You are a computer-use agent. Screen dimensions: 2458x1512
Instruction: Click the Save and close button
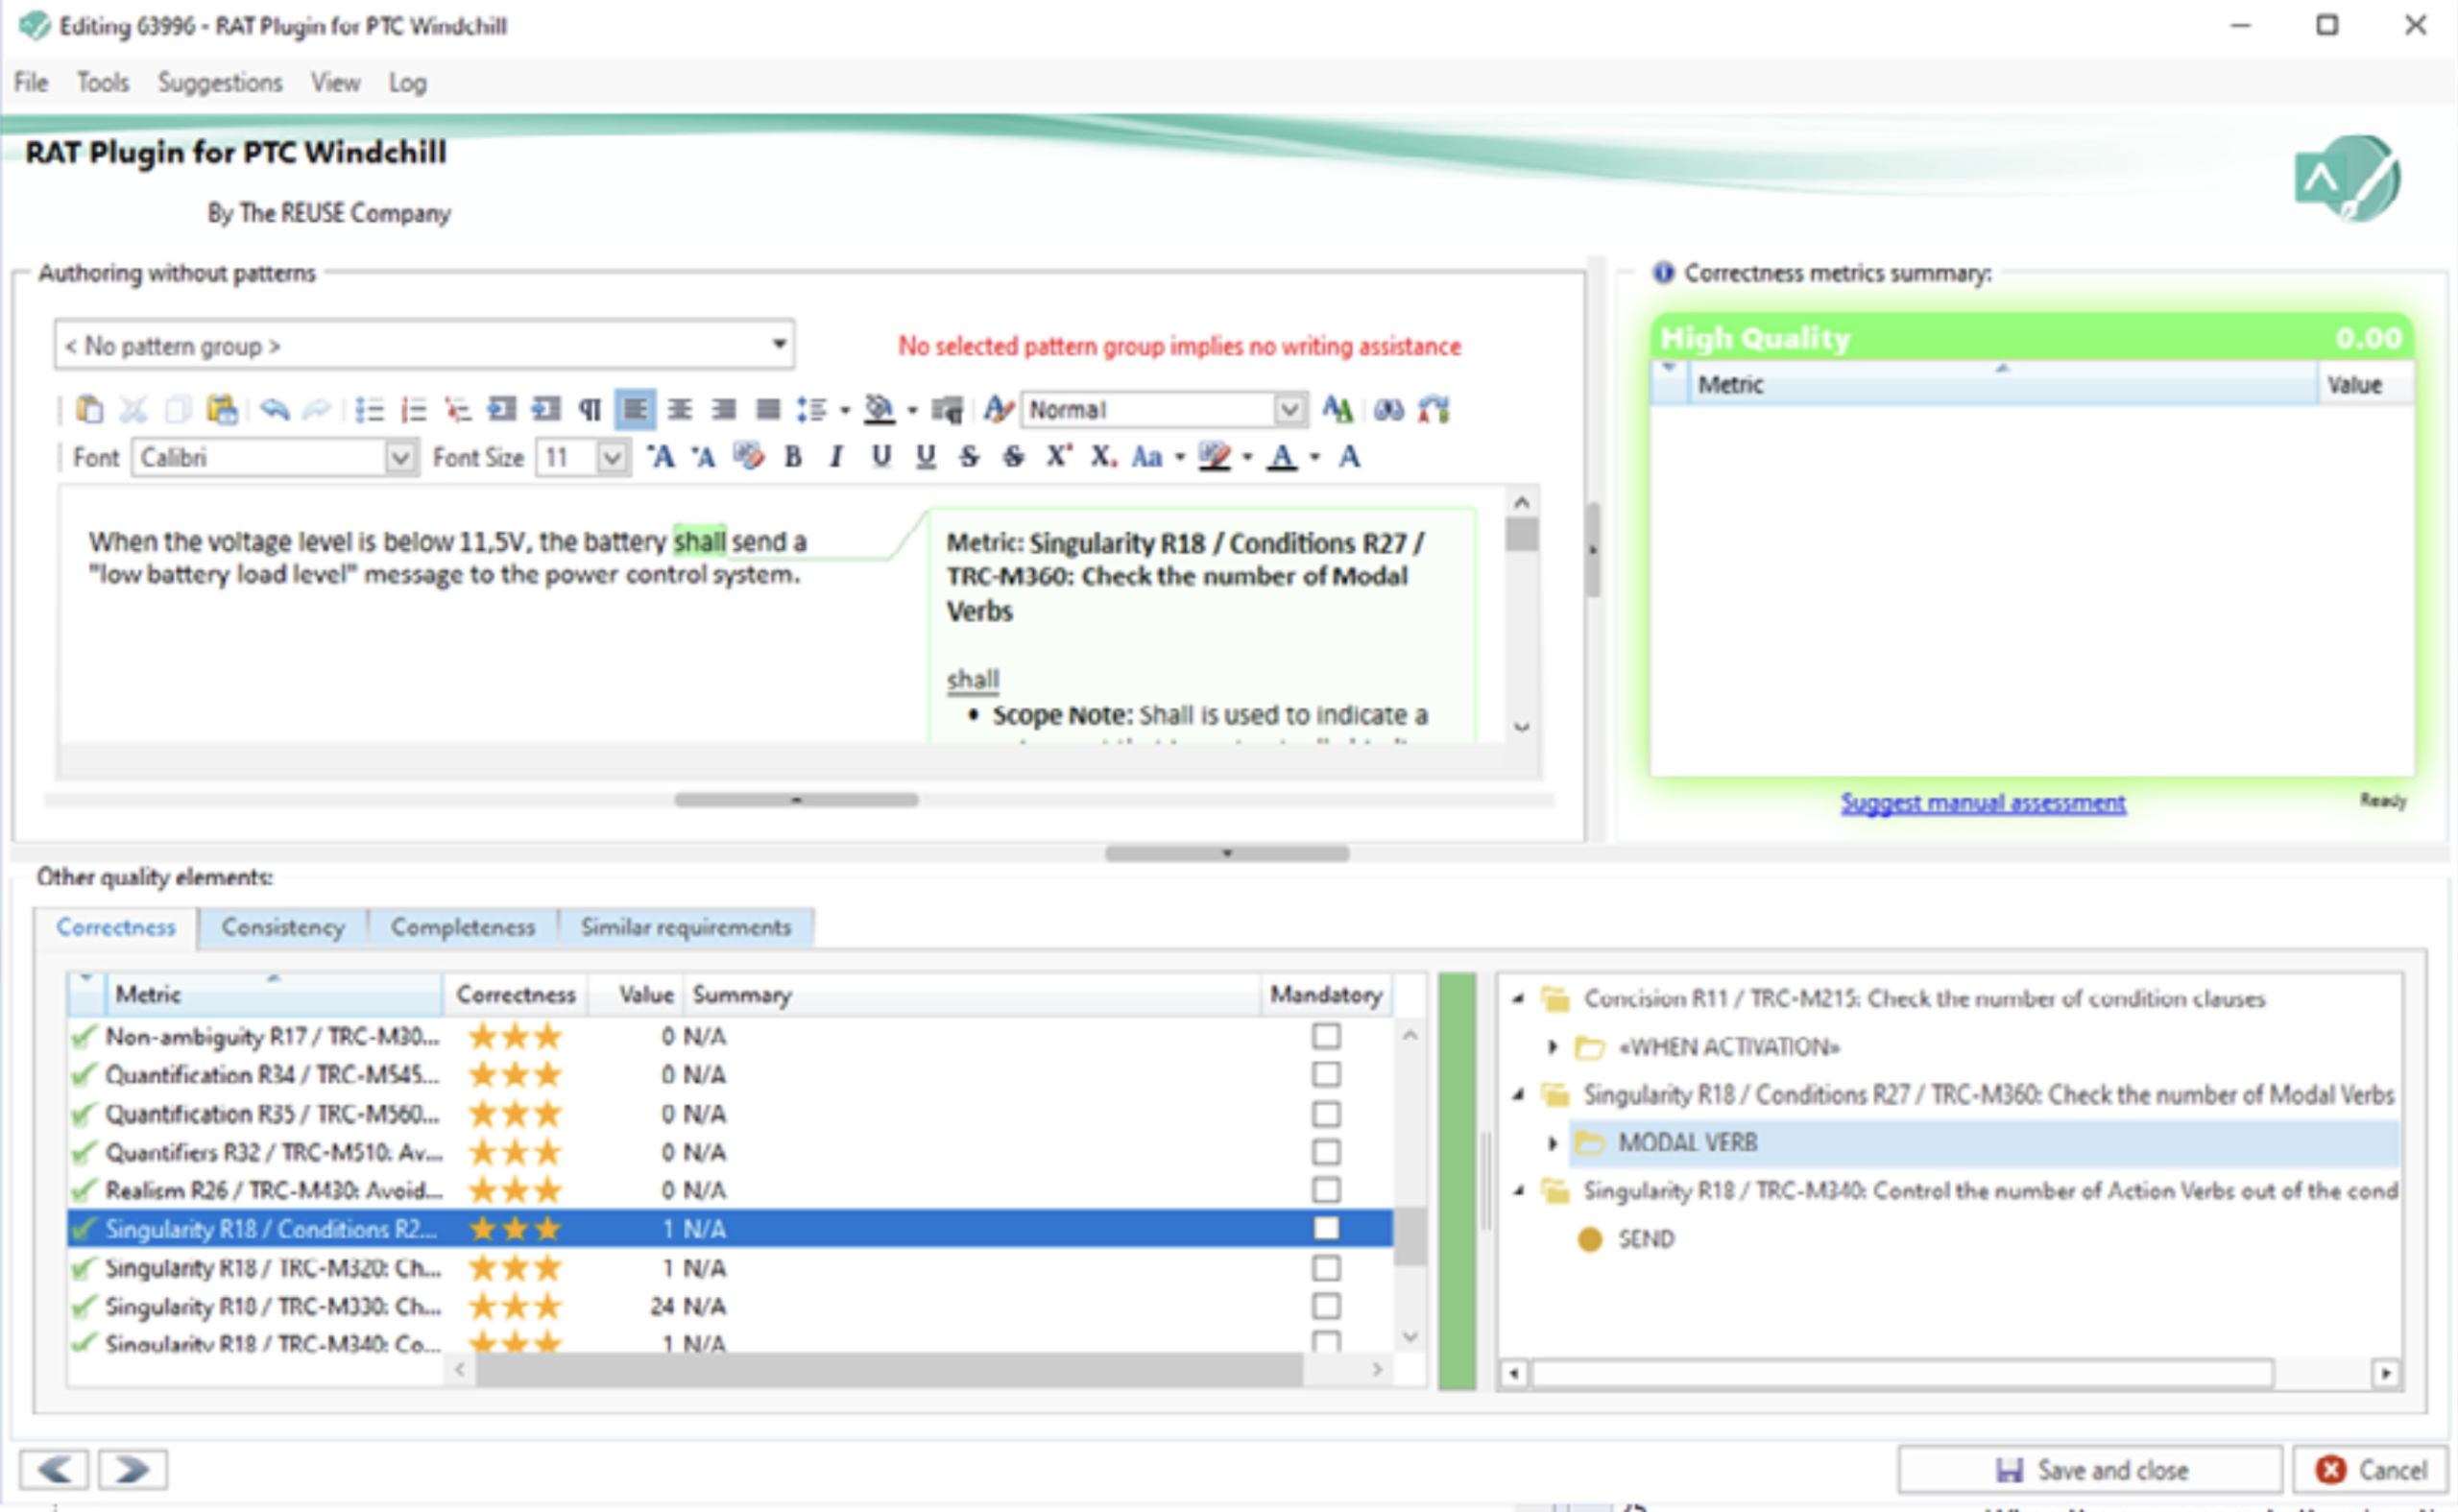coord(2090,1470)
